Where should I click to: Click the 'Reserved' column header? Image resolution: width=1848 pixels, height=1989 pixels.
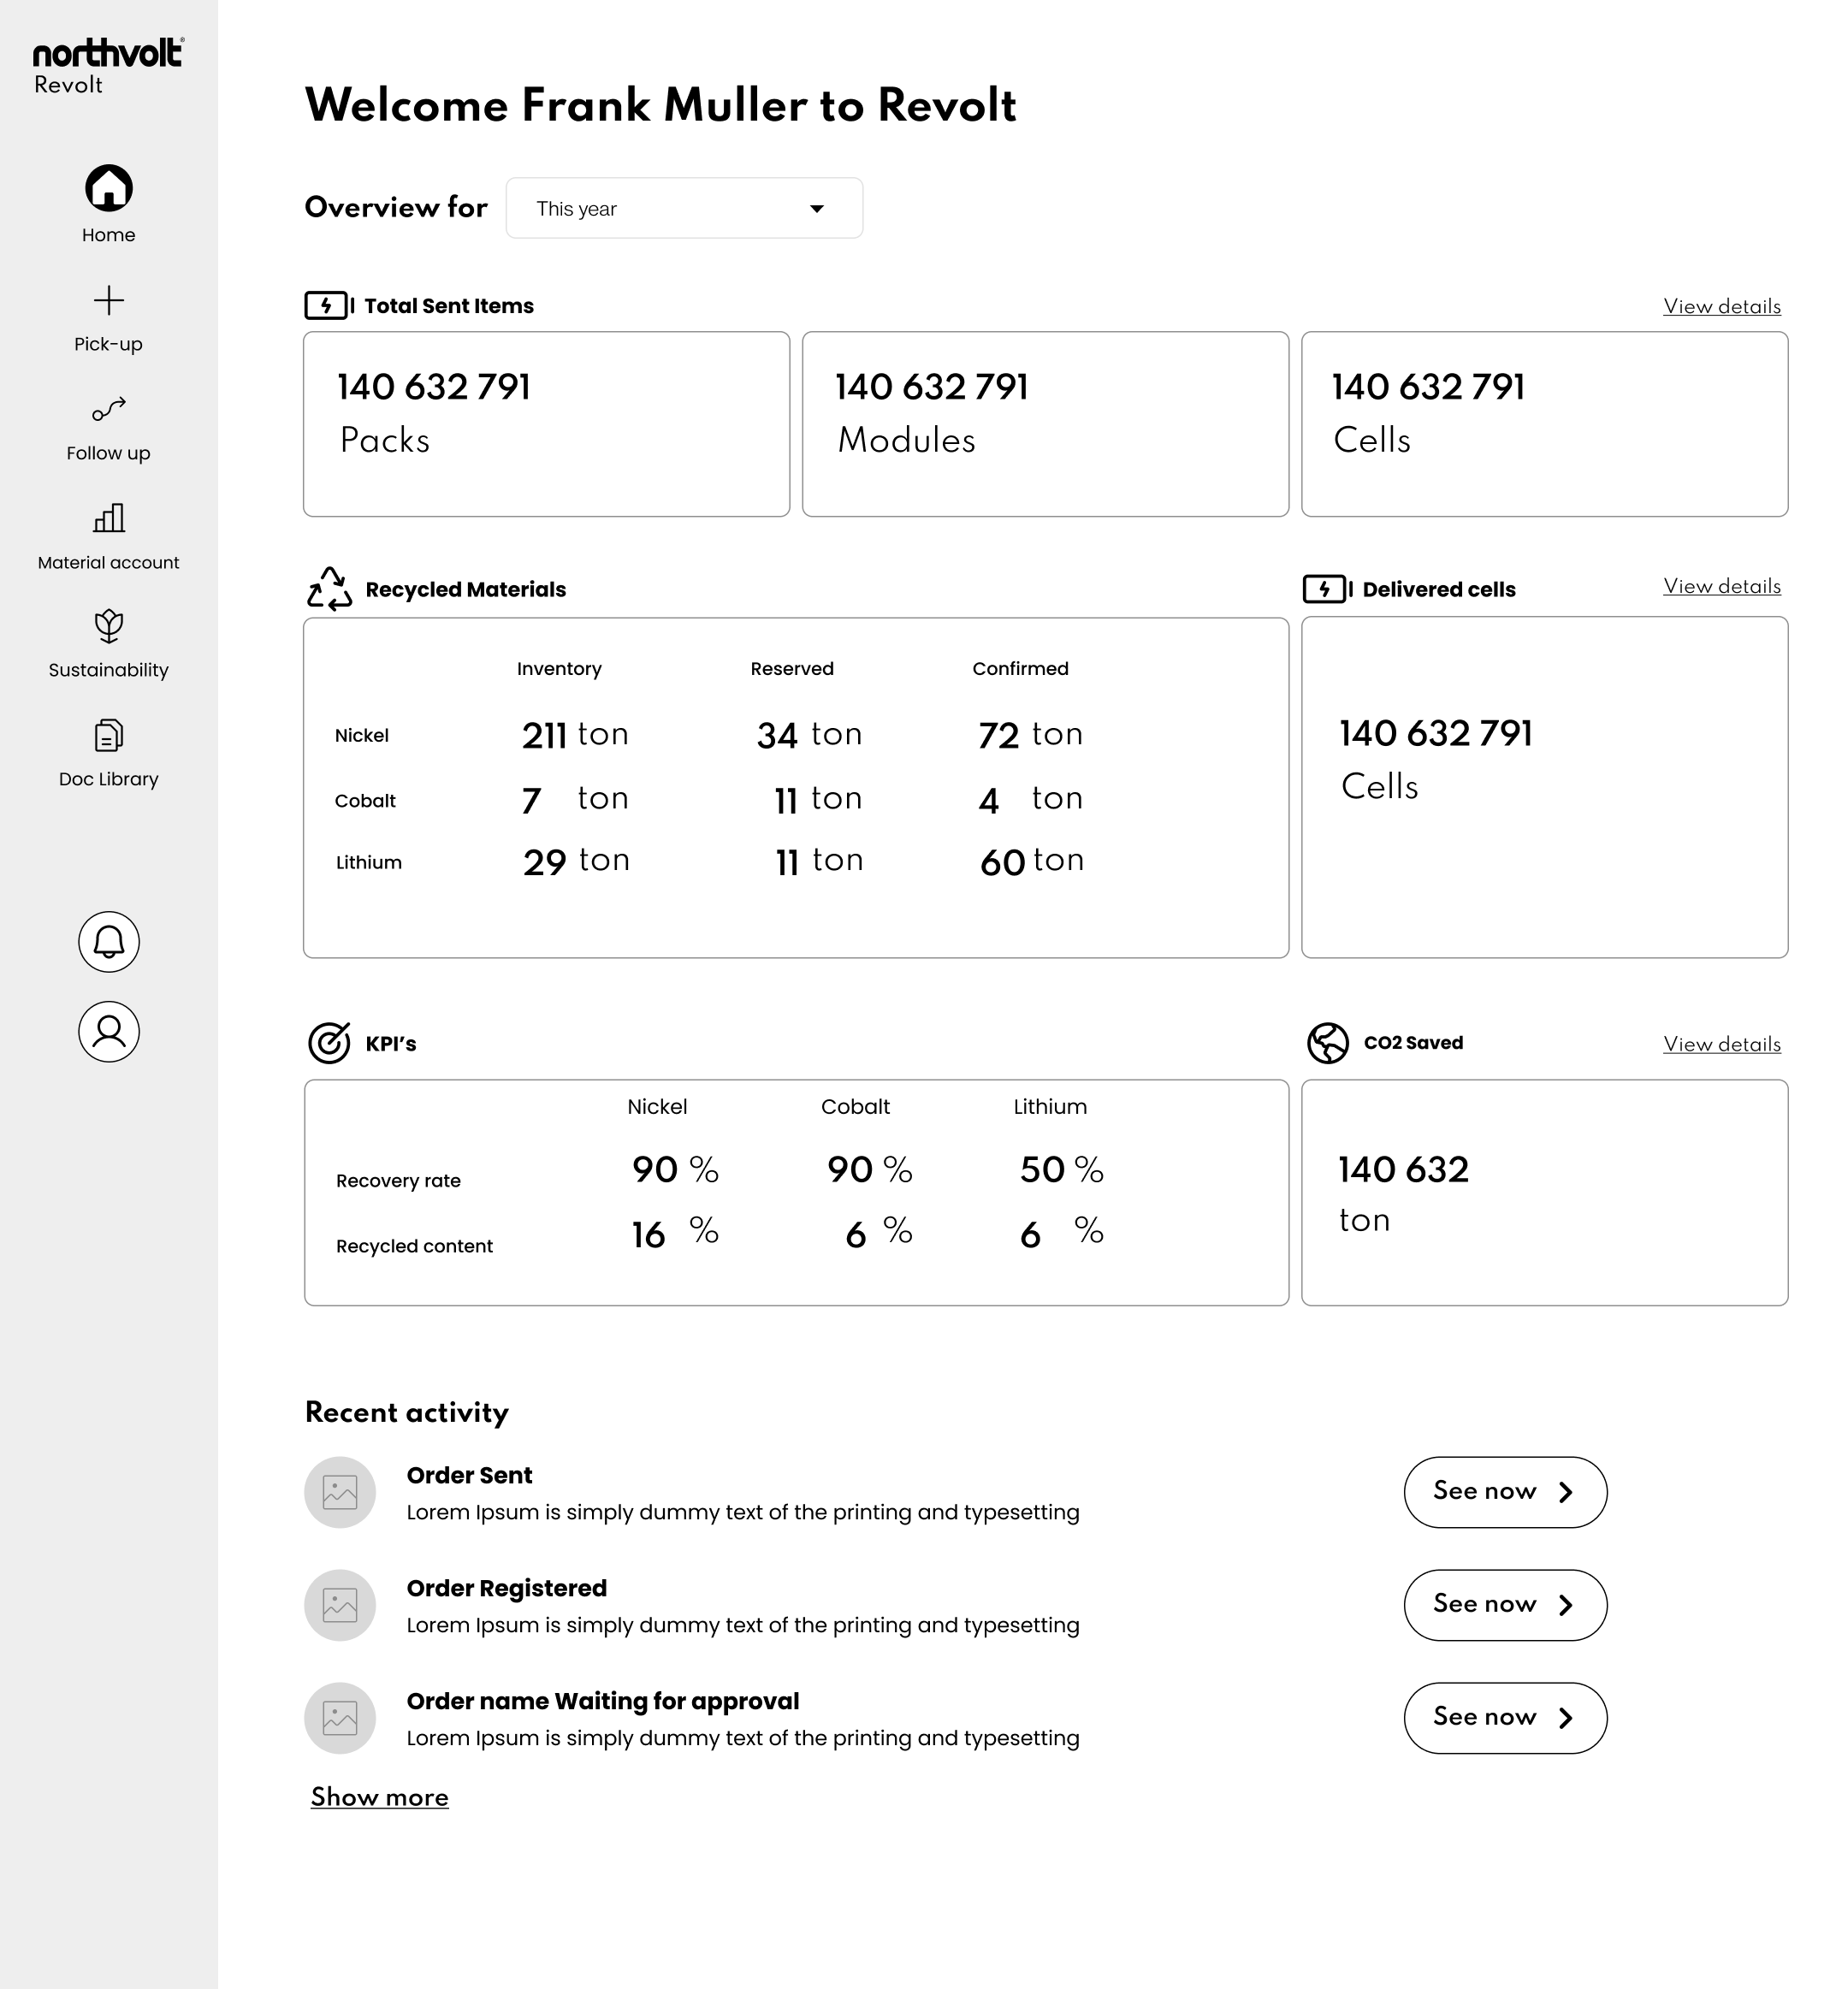coord(792,669)
